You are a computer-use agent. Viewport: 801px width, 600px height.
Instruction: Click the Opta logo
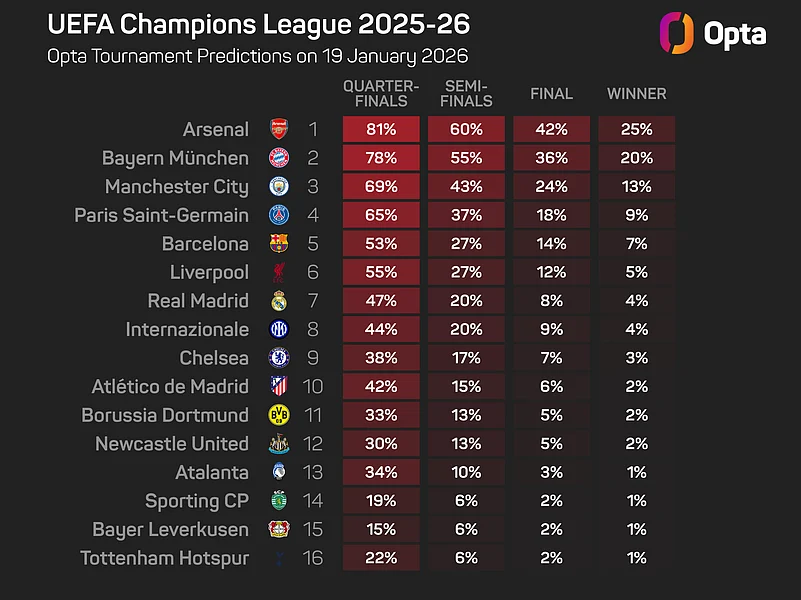click(713, 33)
